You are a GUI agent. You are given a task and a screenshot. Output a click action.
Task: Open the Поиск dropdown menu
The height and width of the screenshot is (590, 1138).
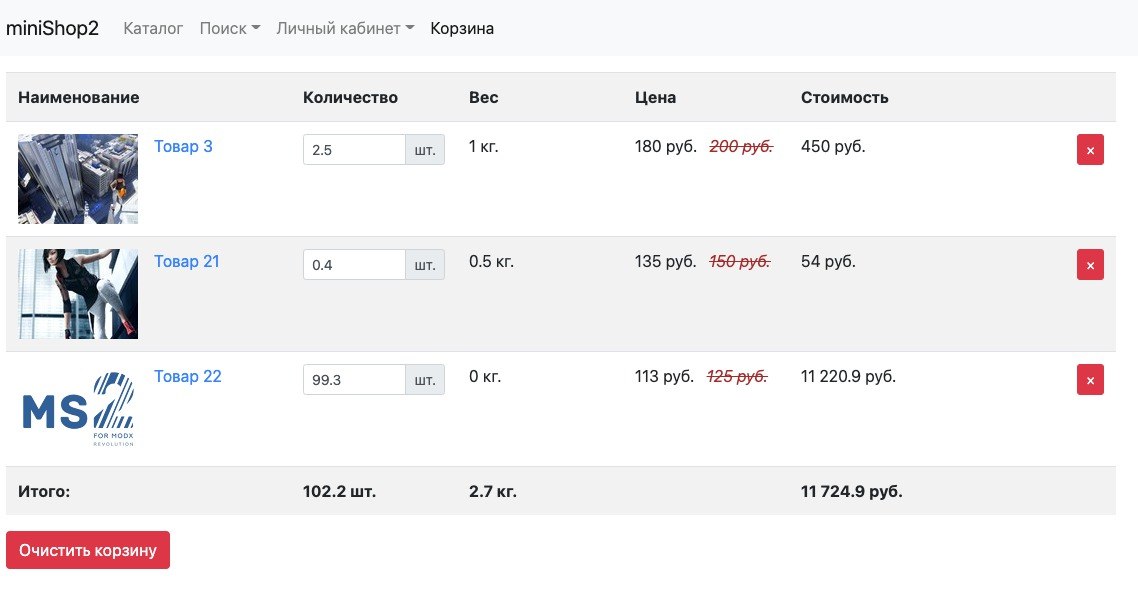229,28
